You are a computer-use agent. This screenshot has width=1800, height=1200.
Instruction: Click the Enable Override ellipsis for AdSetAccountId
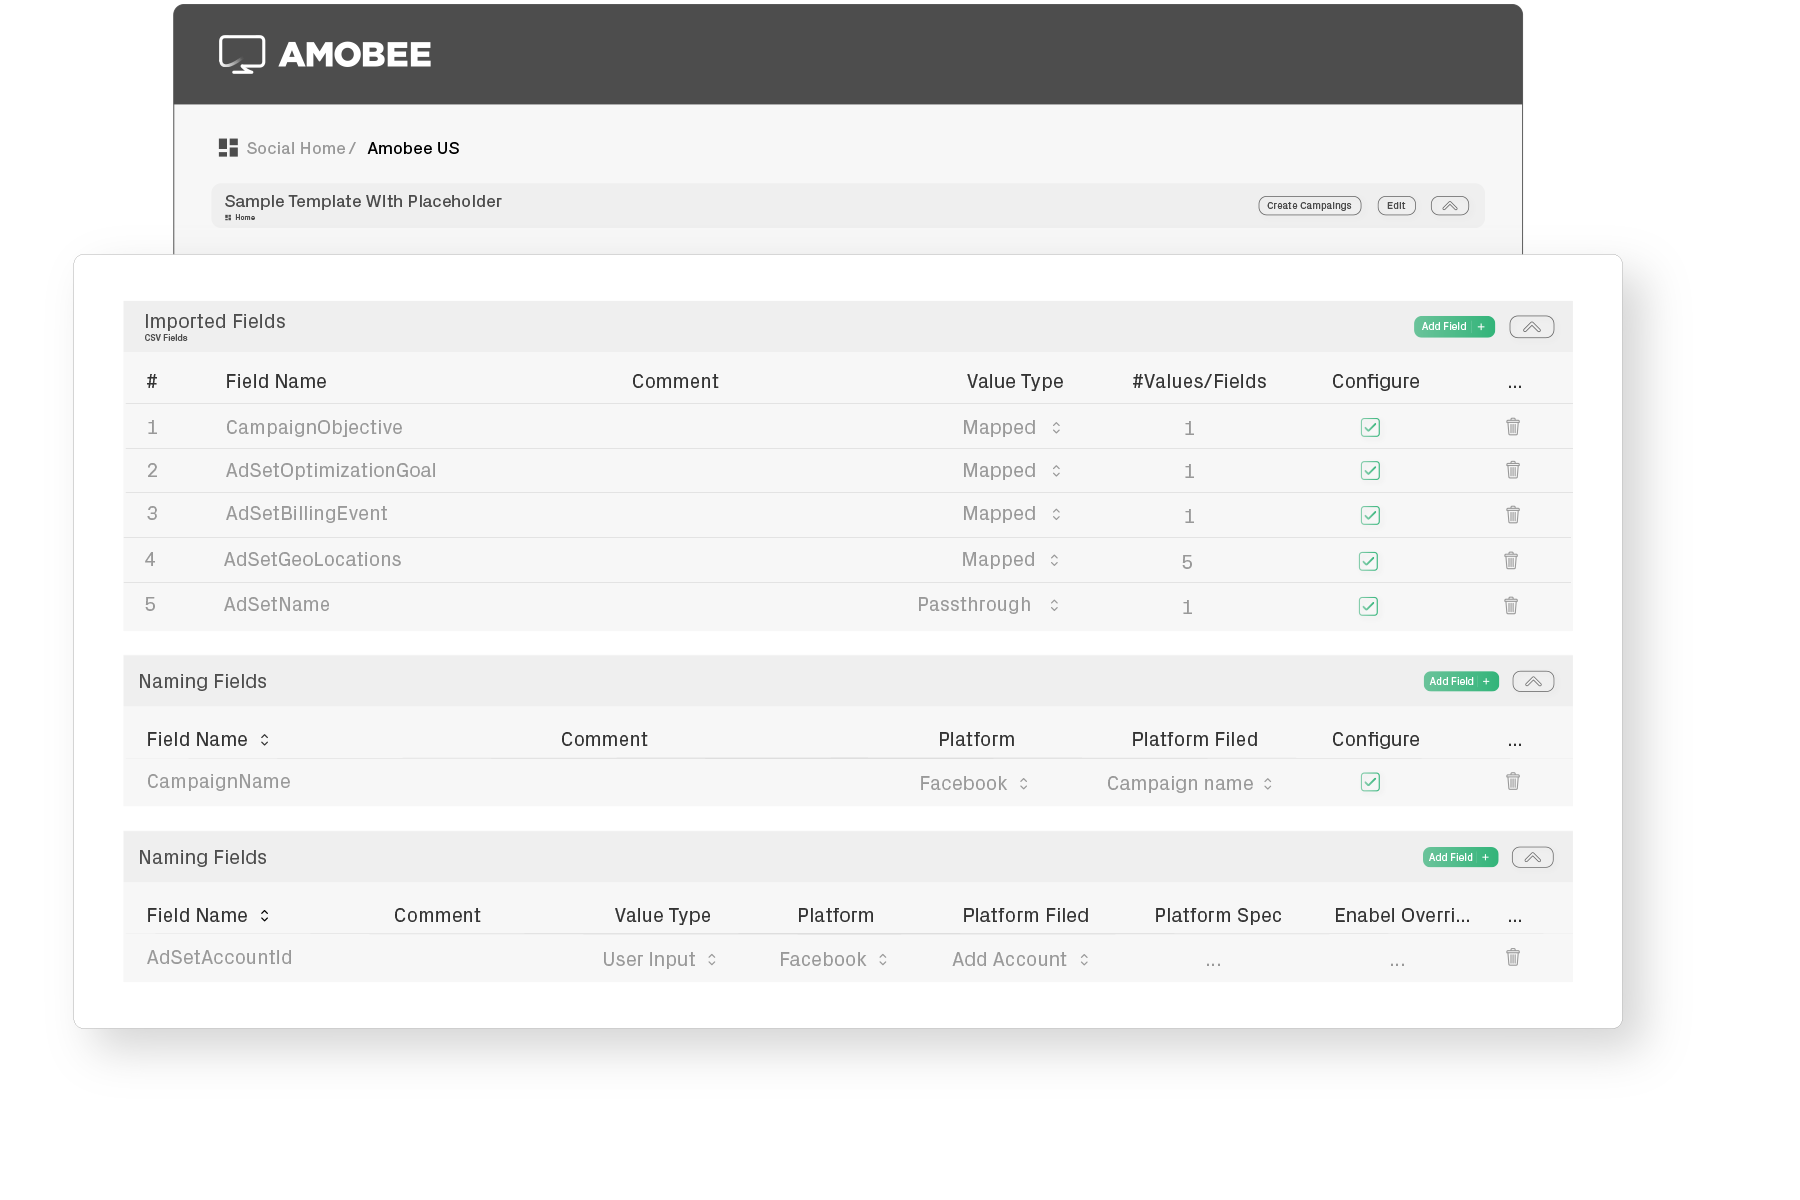1397,962
